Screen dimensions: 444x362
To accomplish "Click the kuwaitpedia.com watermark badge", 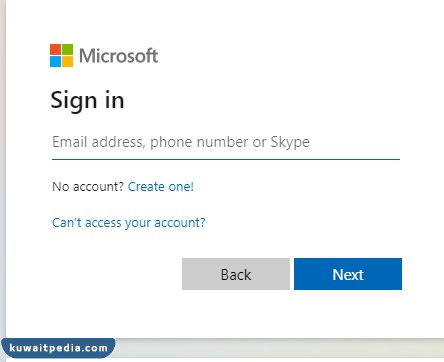I will [59, 348].
